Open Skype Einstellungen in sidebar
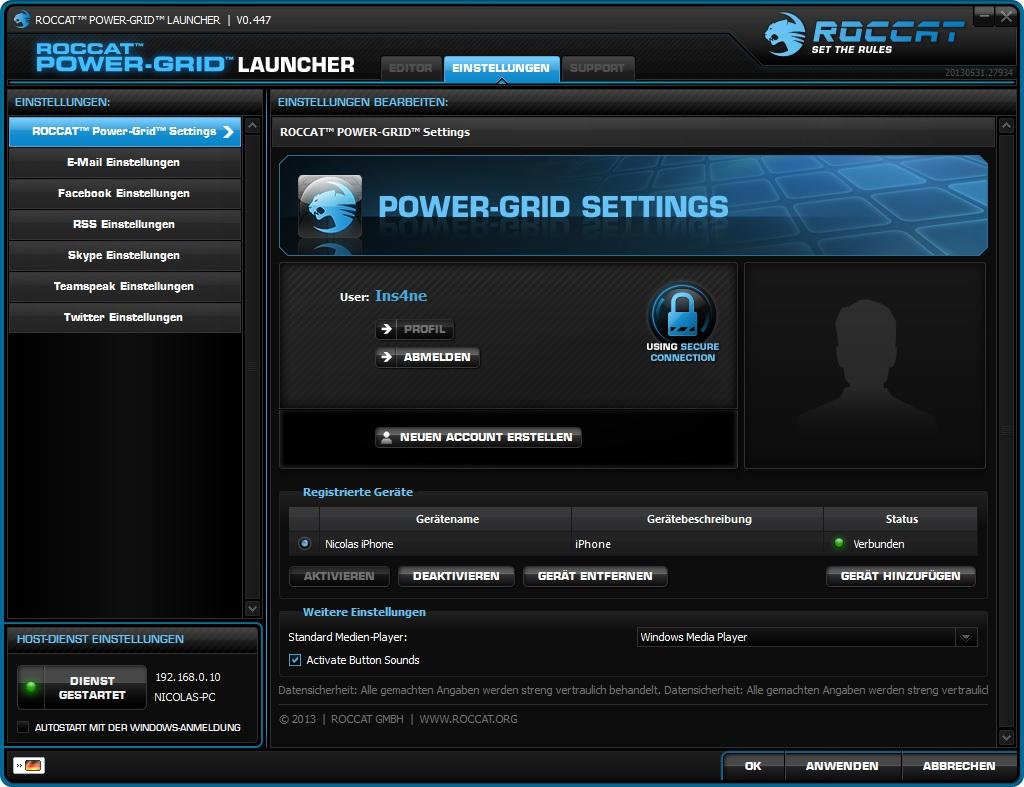Screen dimensions: 1024x787 click(124, 255)
